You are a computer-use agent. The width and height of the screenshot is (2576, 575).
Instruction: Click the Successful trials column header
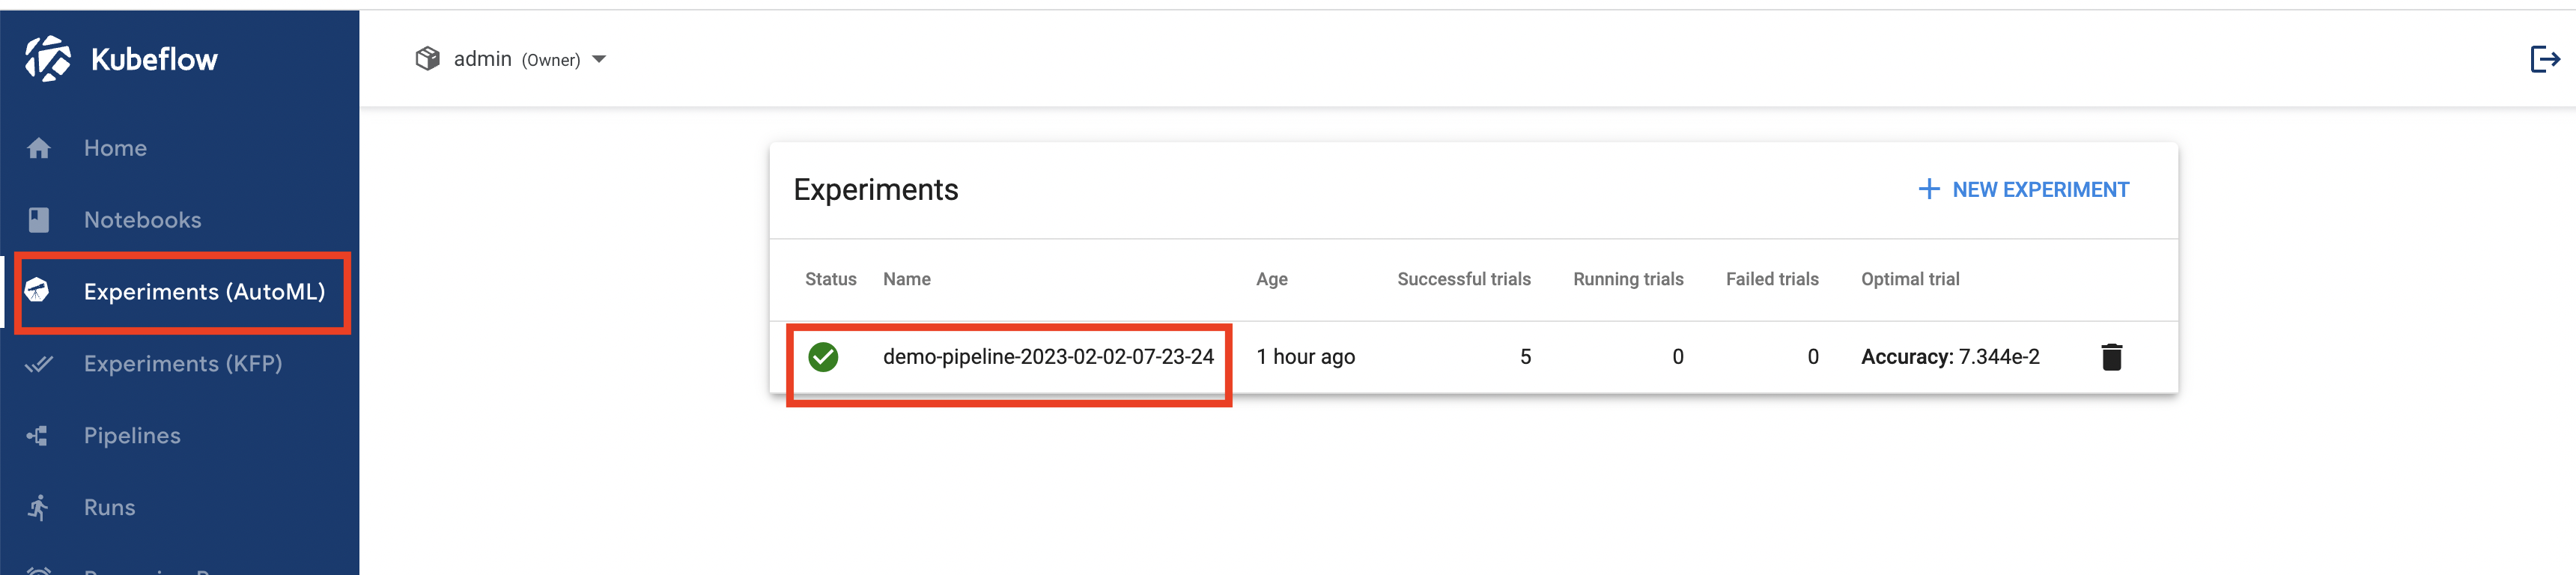(1463, 280)
